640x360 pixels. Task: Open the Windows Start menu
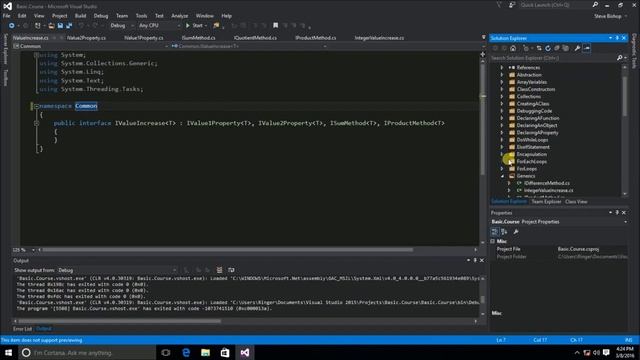(8, 353)
